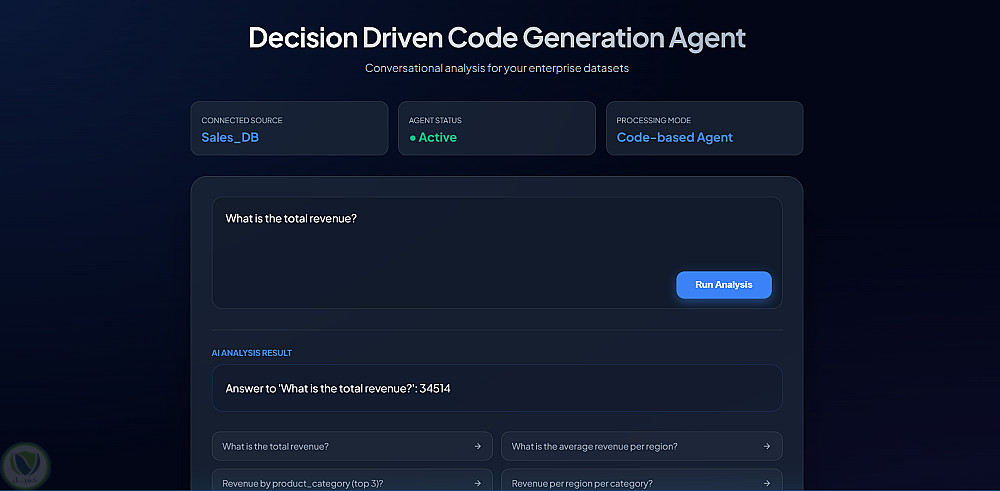
Task: Run the analysis with Run Analysis button
Action: pos(723,285)
